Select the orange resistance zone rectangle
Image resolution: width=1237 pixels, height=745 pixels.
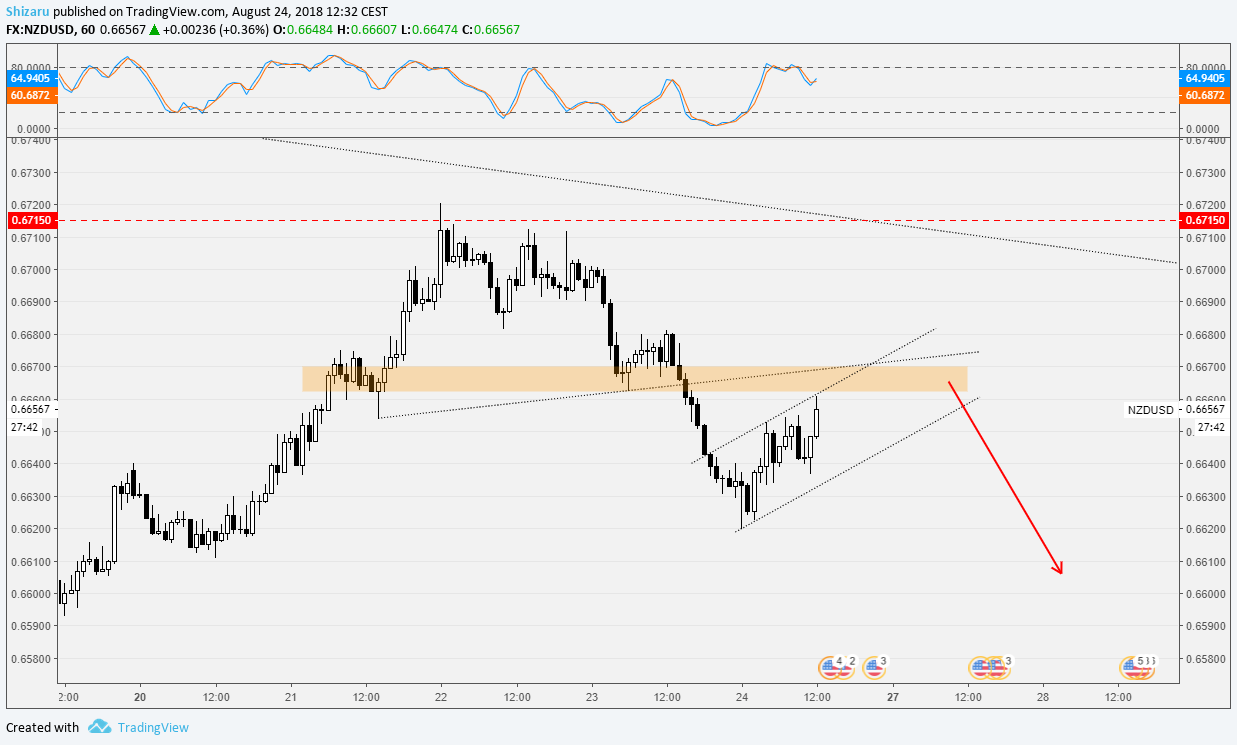click(x=635, y=378)
